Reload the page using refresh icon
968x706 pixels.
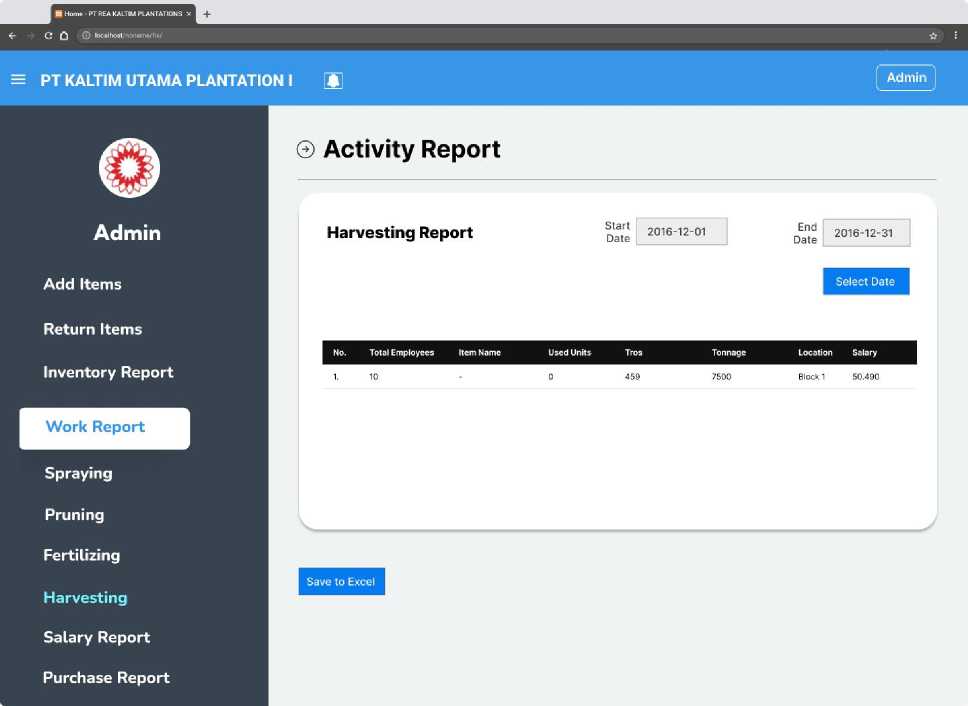[48, 36]
